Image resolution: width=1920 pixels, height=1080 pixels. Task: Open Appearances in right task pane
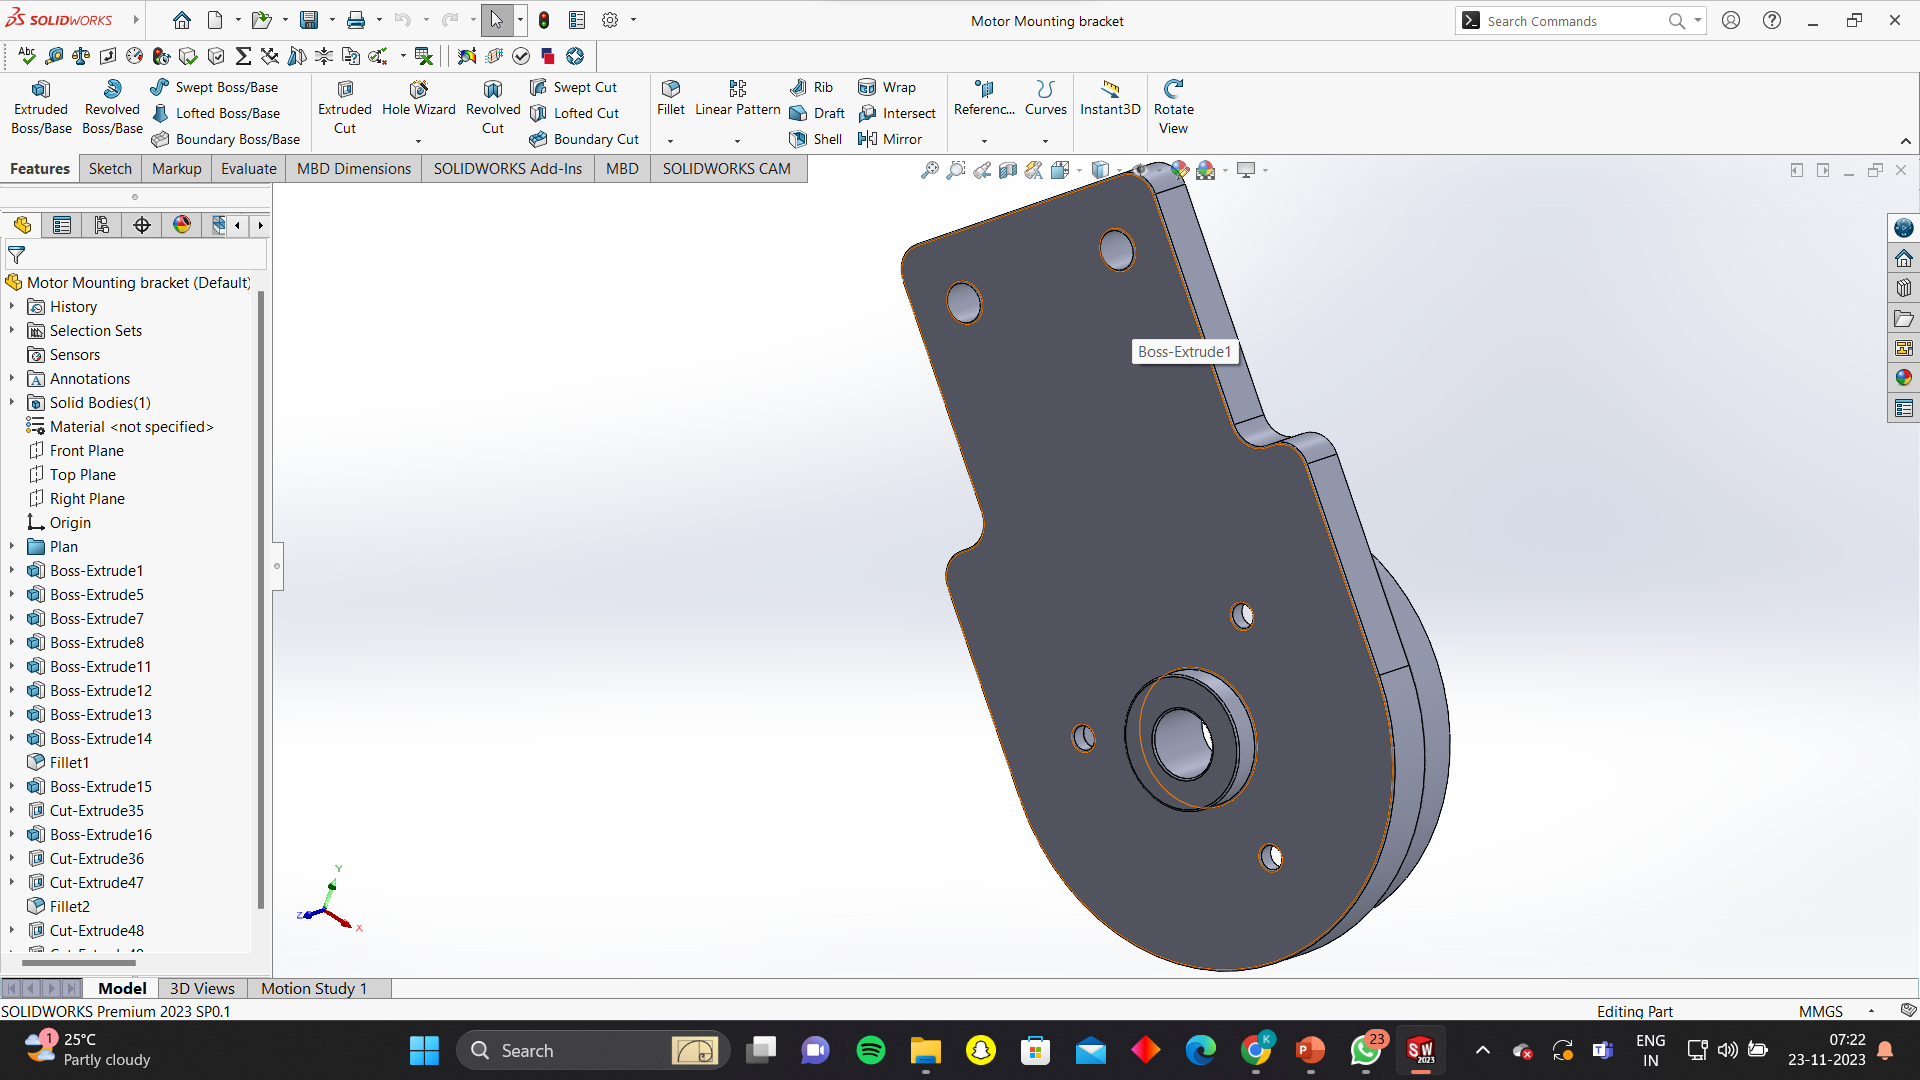pyautogui.click(x=1903, y=378)
